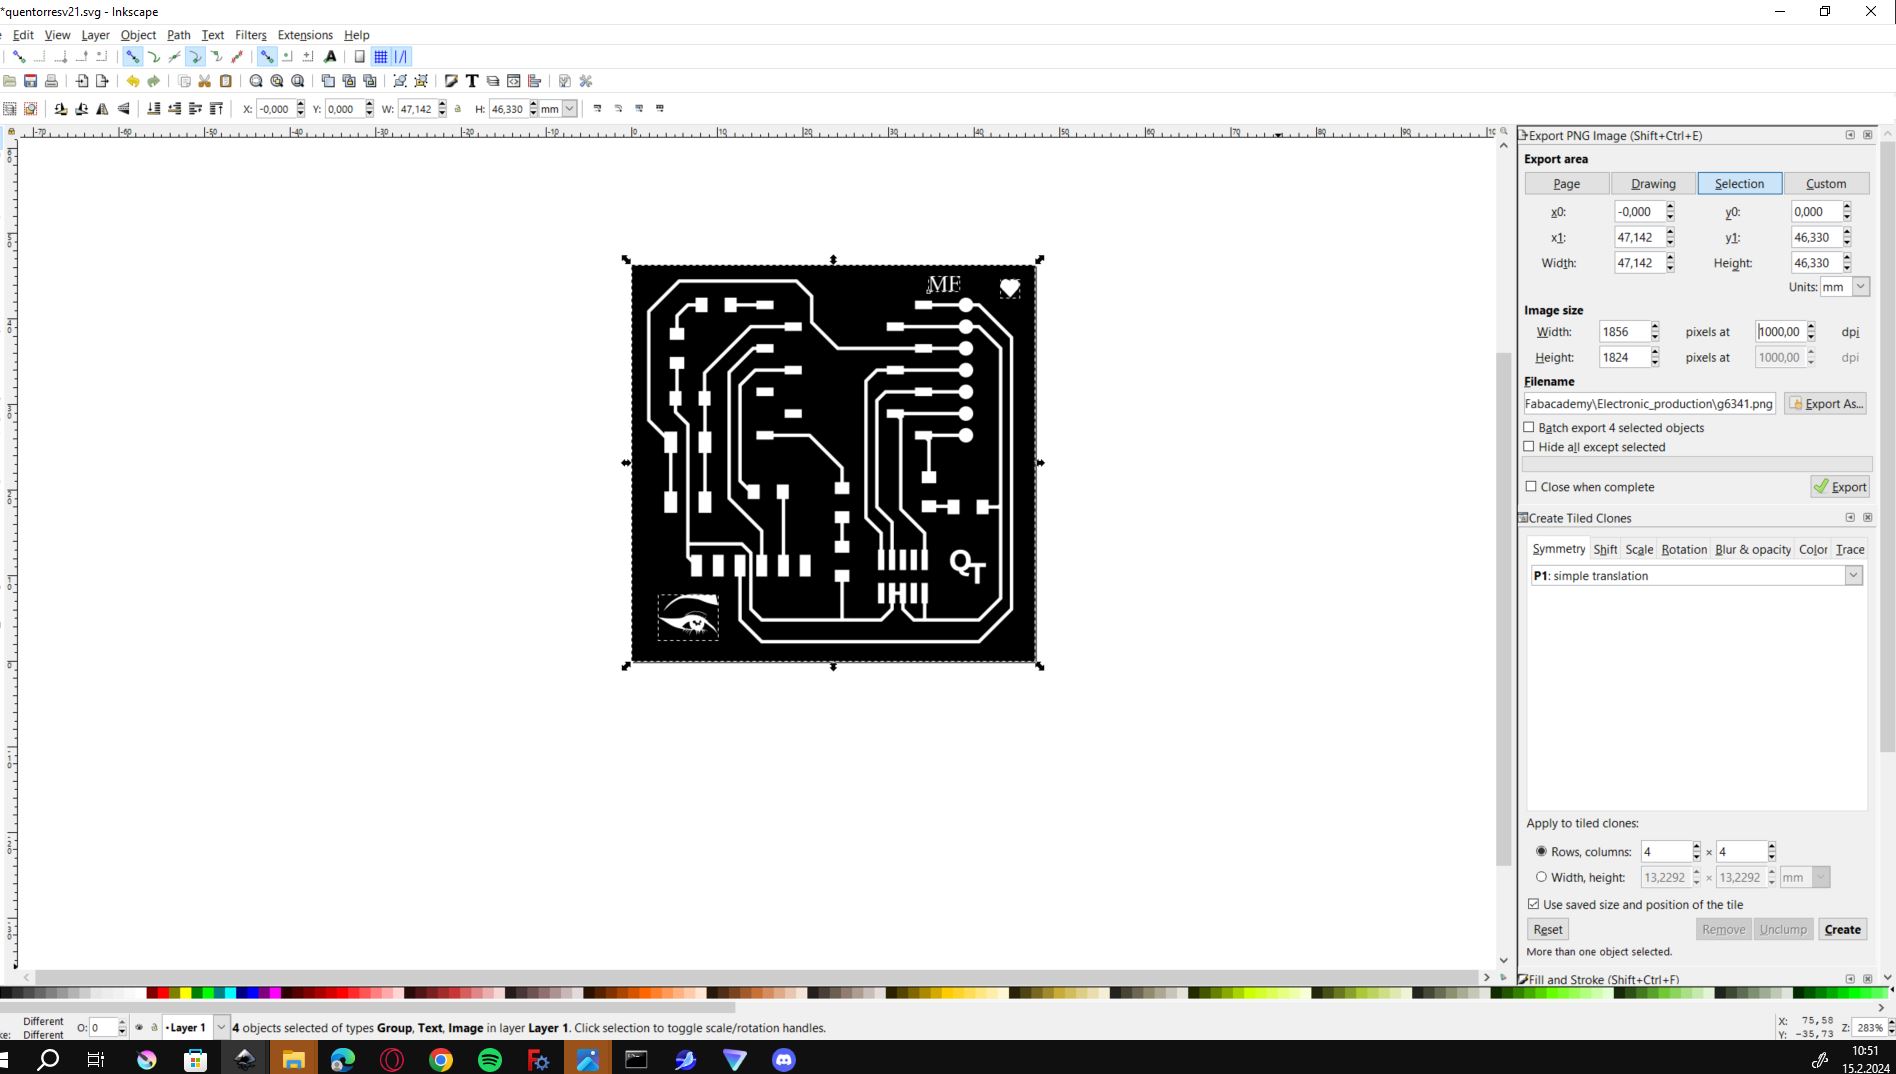This screenshot has width=1896, height=1074.
Task: Ungroup selected groups icon
Action: pos(421,81)
